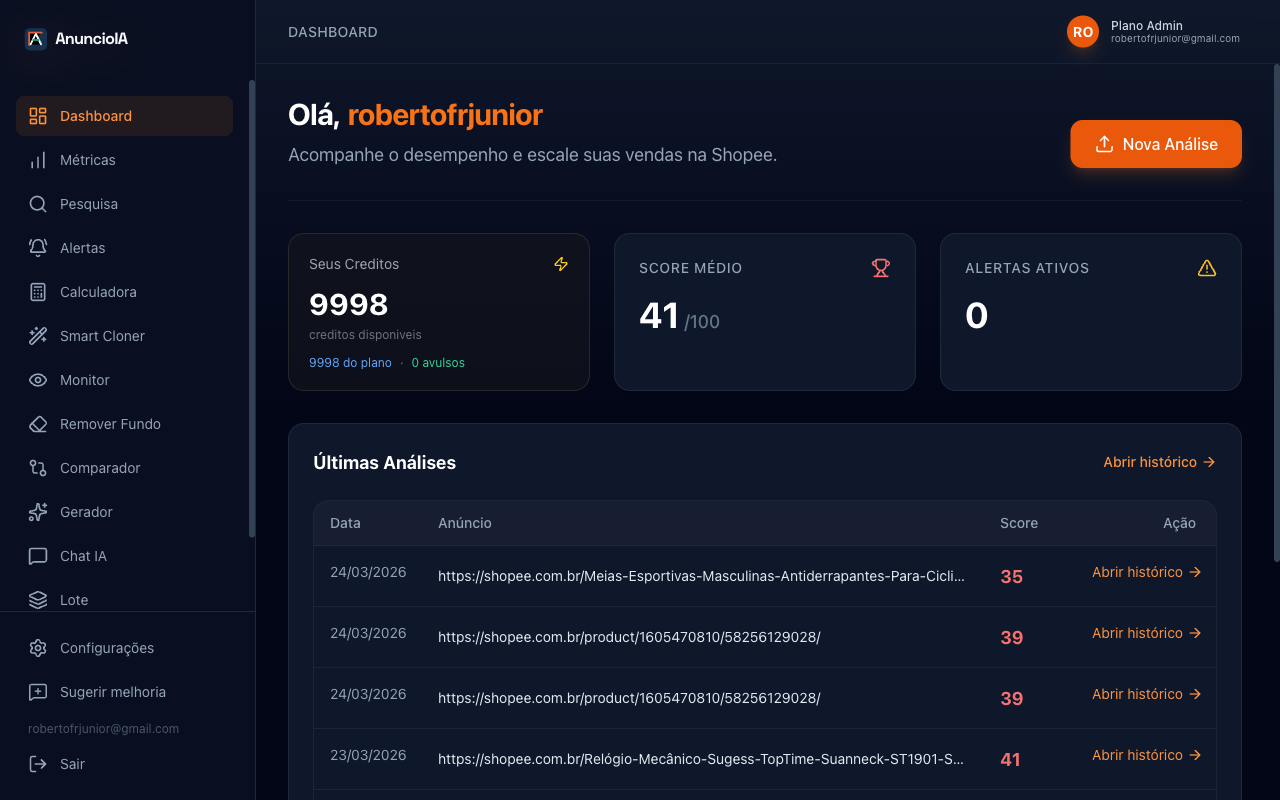The height and width of the screenshot is (800, 1280).
Task: Open the Chat IA panel
Action: click(x=84, y=556)
